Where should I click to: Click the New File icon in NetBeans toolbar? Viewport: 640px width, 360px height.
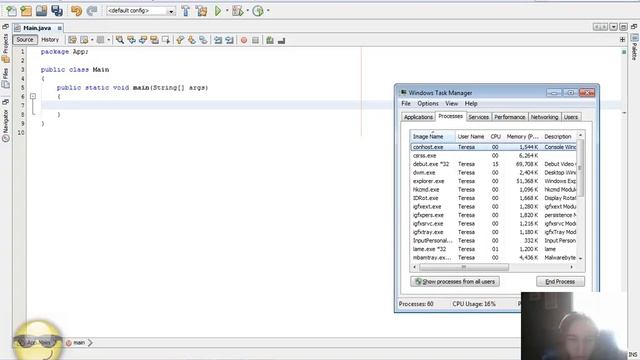point(11,11)
